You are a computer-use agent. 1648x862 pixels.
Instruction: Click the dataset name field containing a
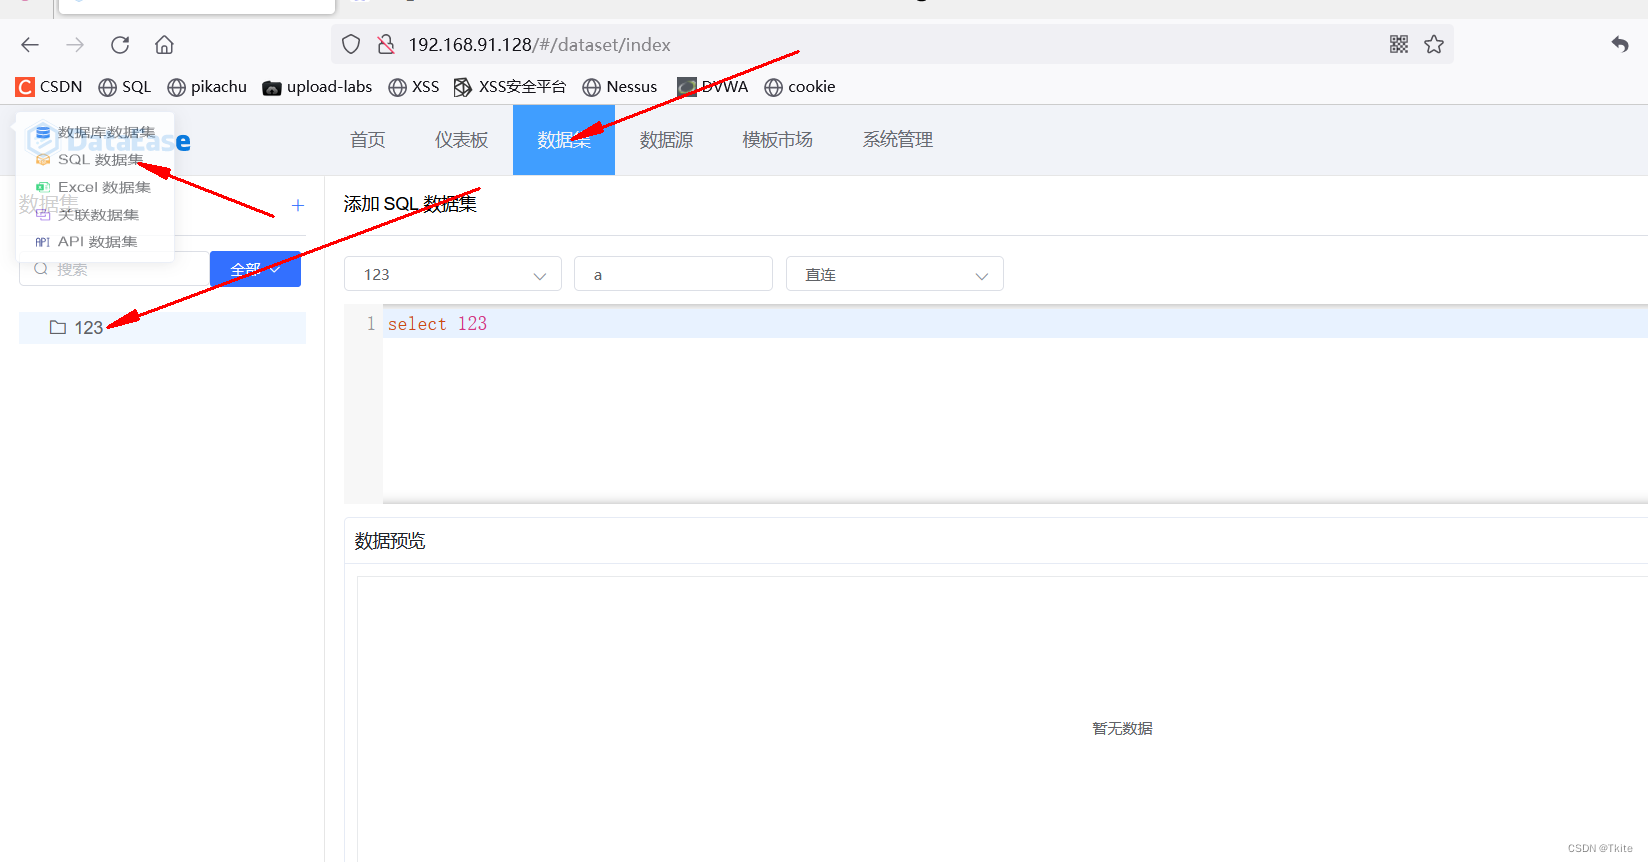[673, 274]
